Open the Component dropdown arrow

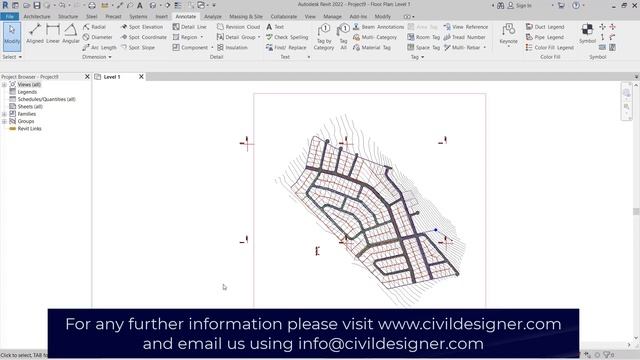212,48
